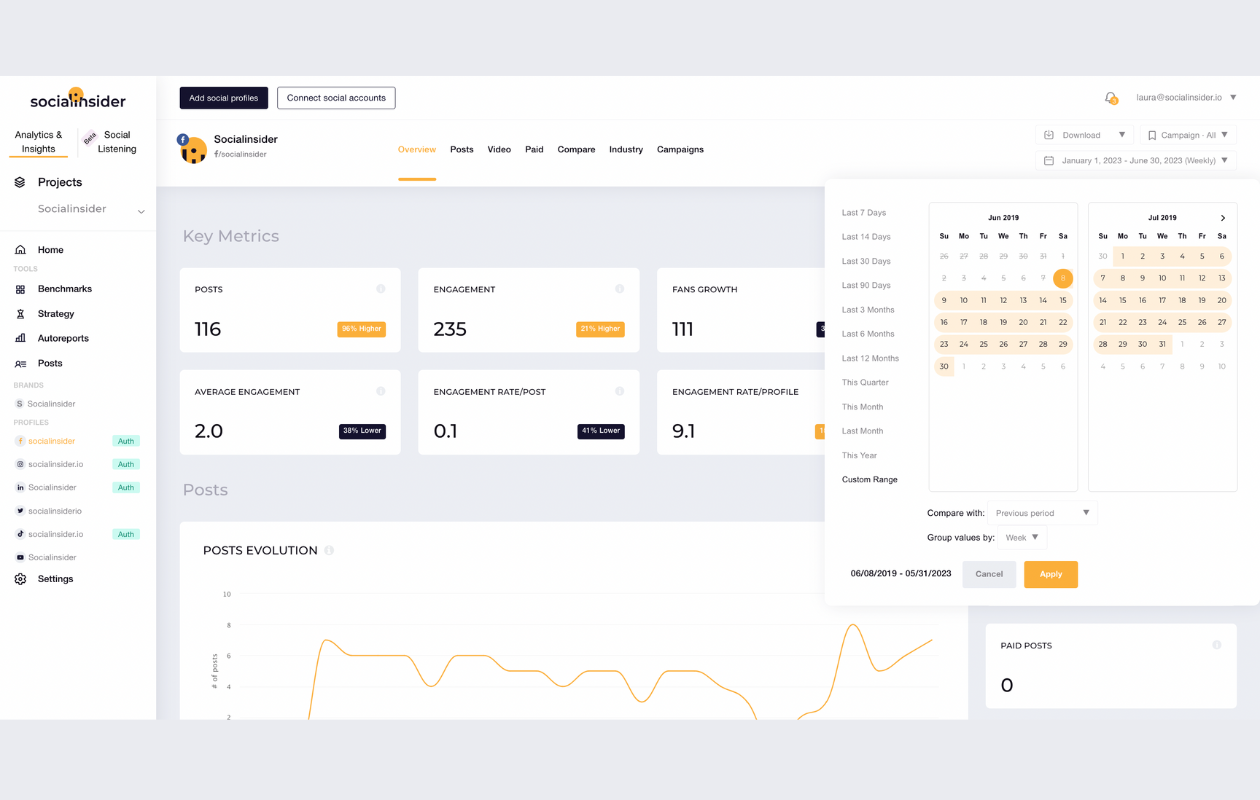Click the Apply button

[x=1051, y=574]
